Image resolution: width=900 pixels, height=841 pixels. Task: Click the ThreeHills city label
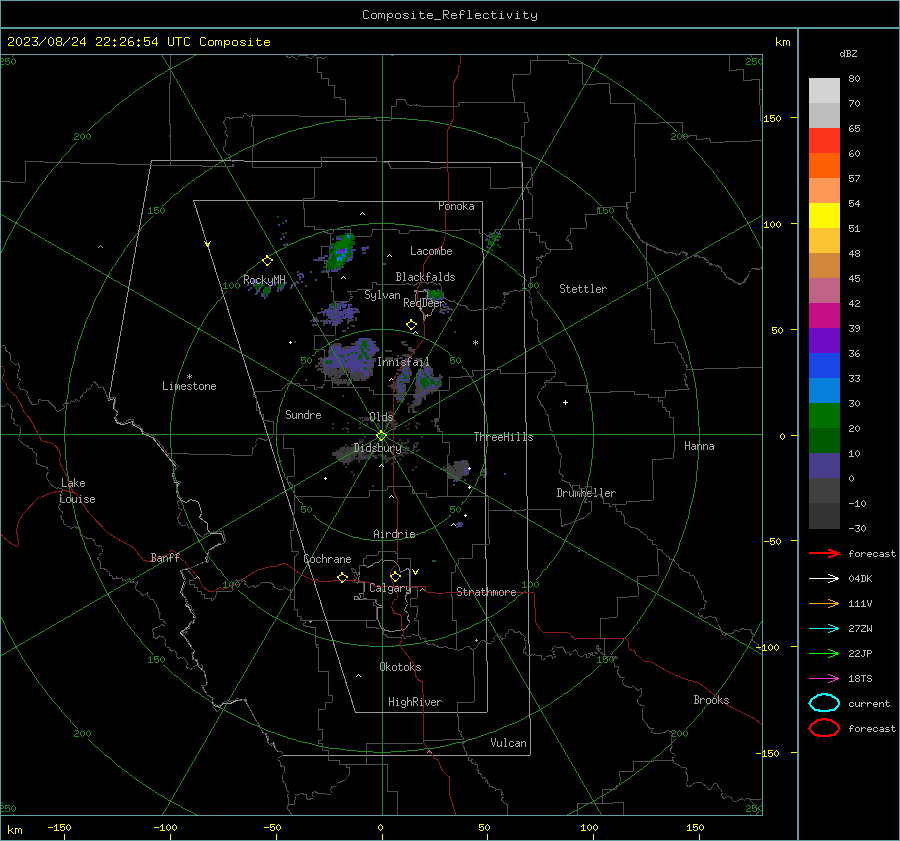[x=503, y=437]
